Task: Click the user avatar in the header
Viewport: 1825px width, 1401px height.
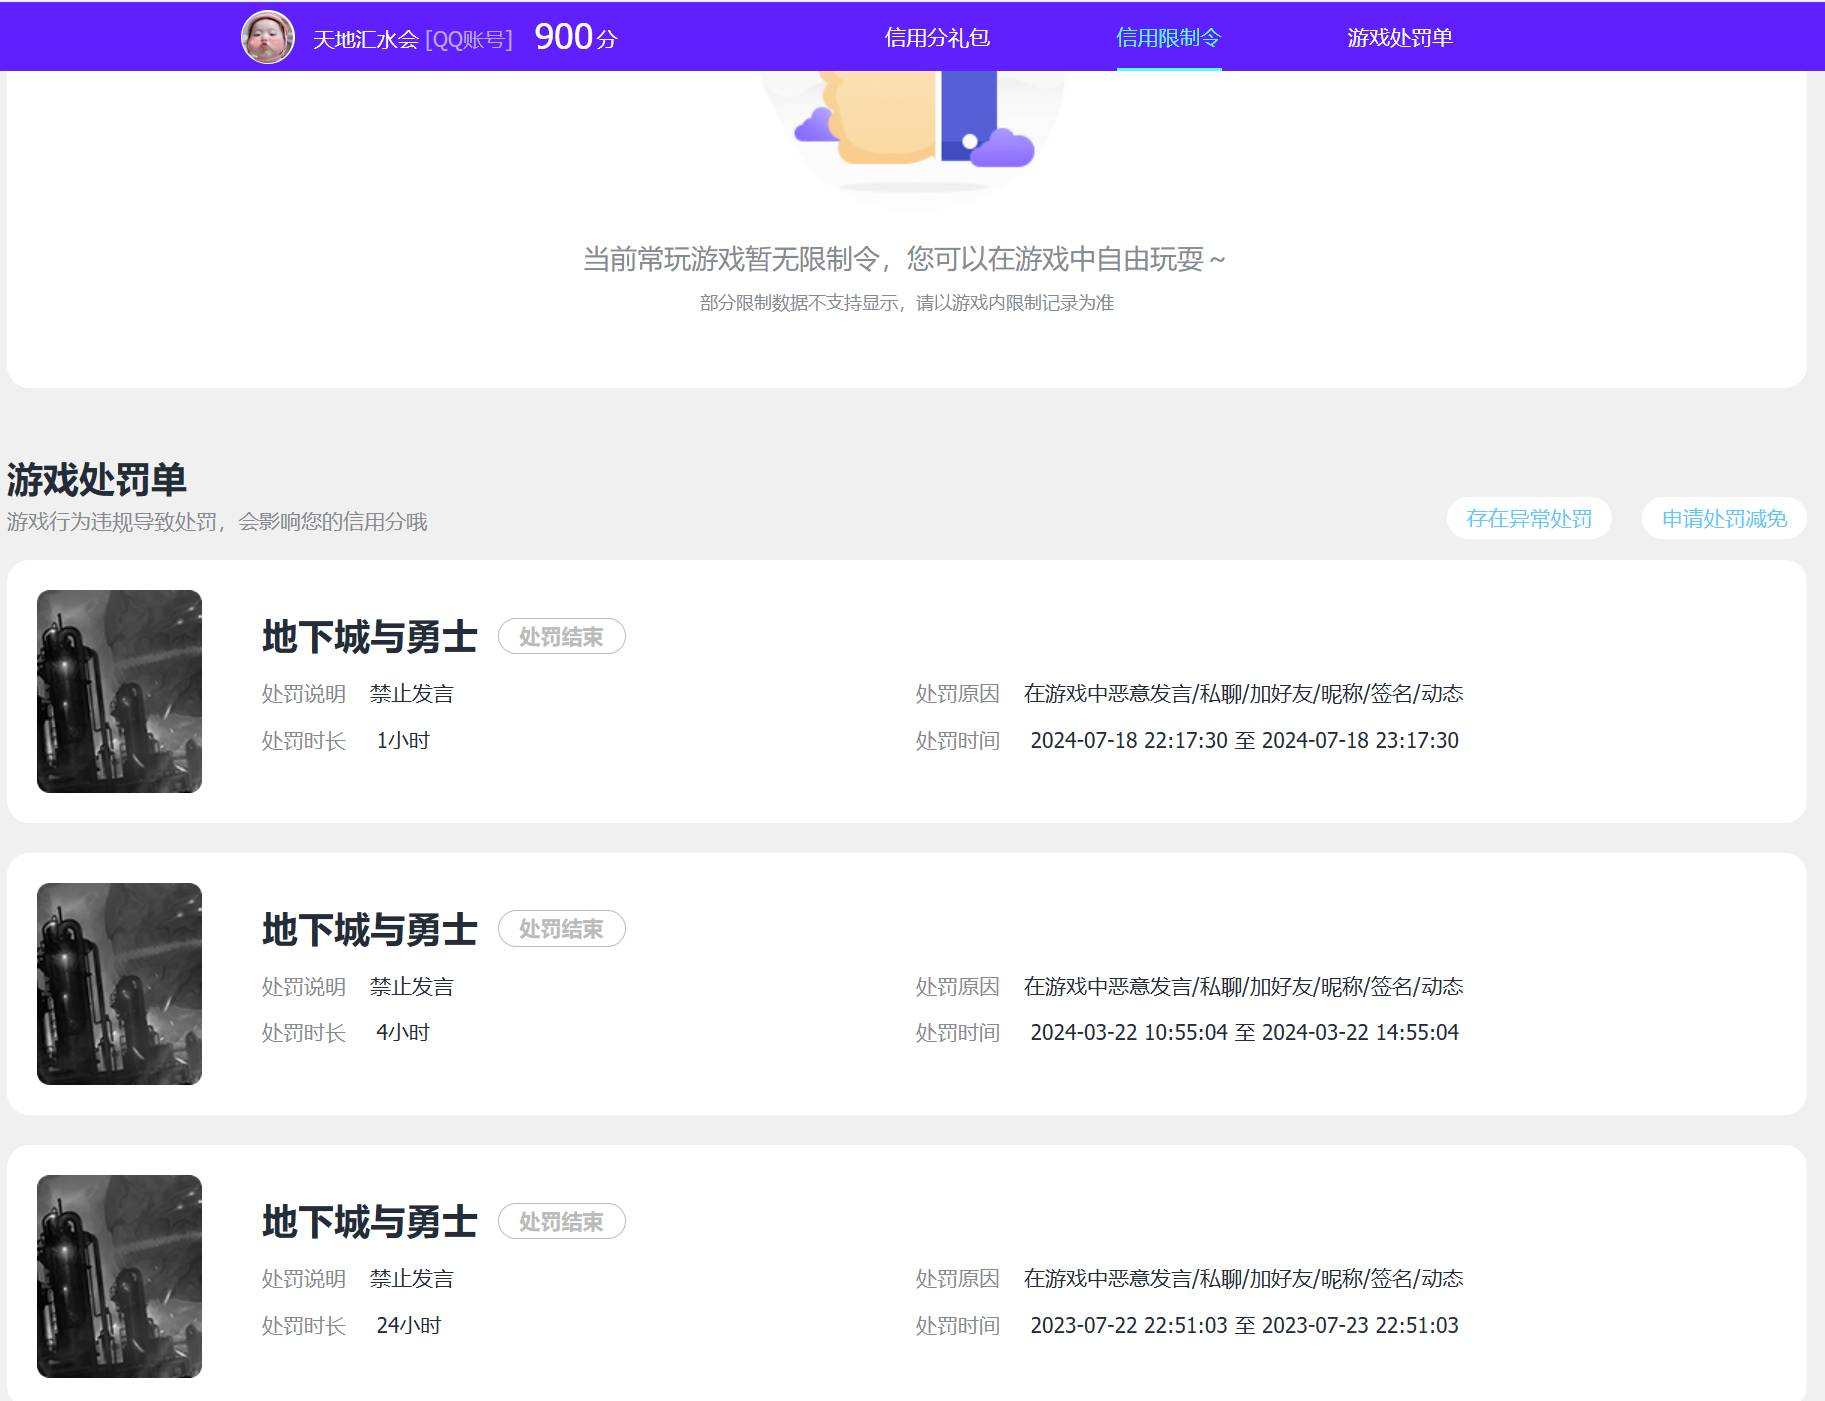Action: pos(268,37)
